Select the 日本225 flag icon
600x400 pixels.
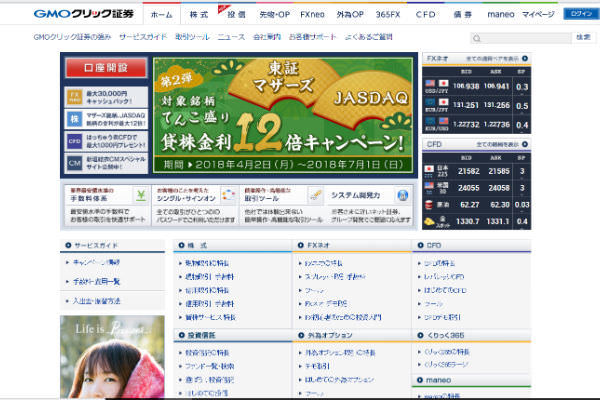tap(429, 169)
